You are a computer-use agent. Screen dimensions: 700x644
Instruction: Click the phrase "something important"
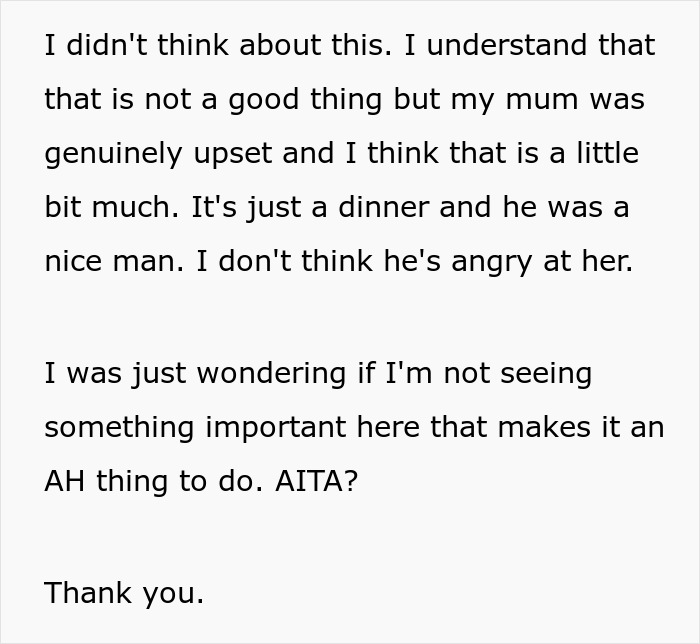(x=189, y=427)
